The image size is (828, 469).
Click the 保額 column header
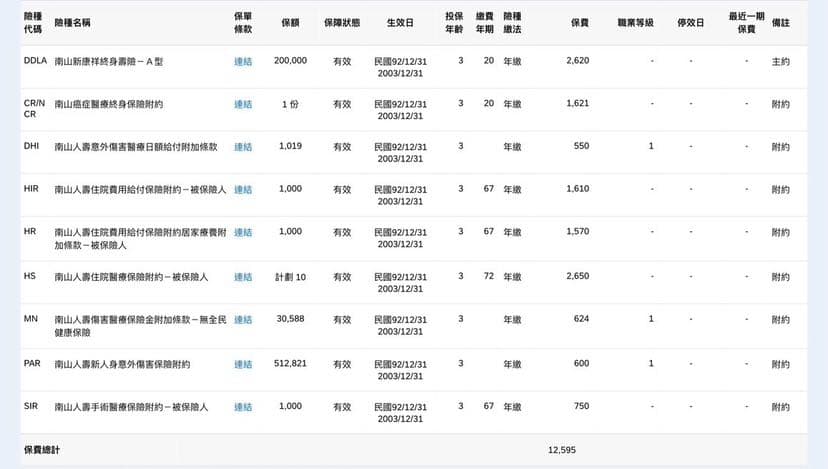[290, 23]
